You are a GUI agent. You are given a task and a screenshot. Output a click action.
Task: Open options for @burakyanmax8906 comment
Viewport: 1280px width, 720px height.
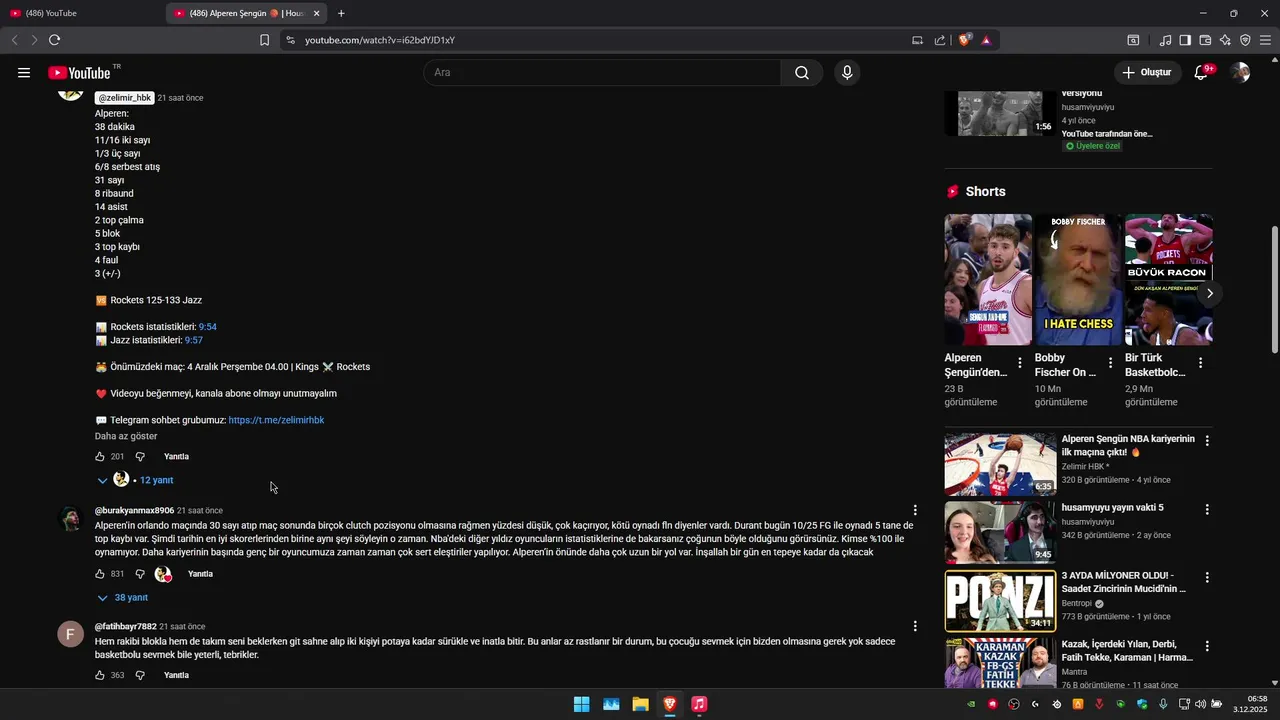(x=914, y=510)
